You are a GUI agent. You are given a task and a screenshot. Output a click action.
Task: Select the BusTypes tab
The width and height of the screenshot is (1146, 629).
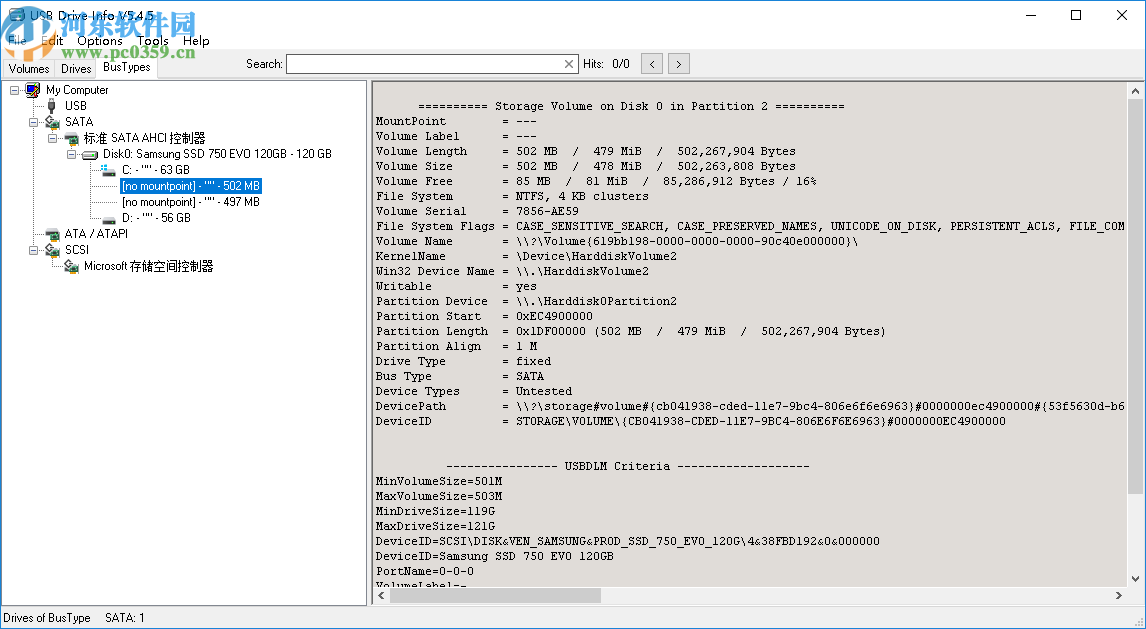click(126, 67)
